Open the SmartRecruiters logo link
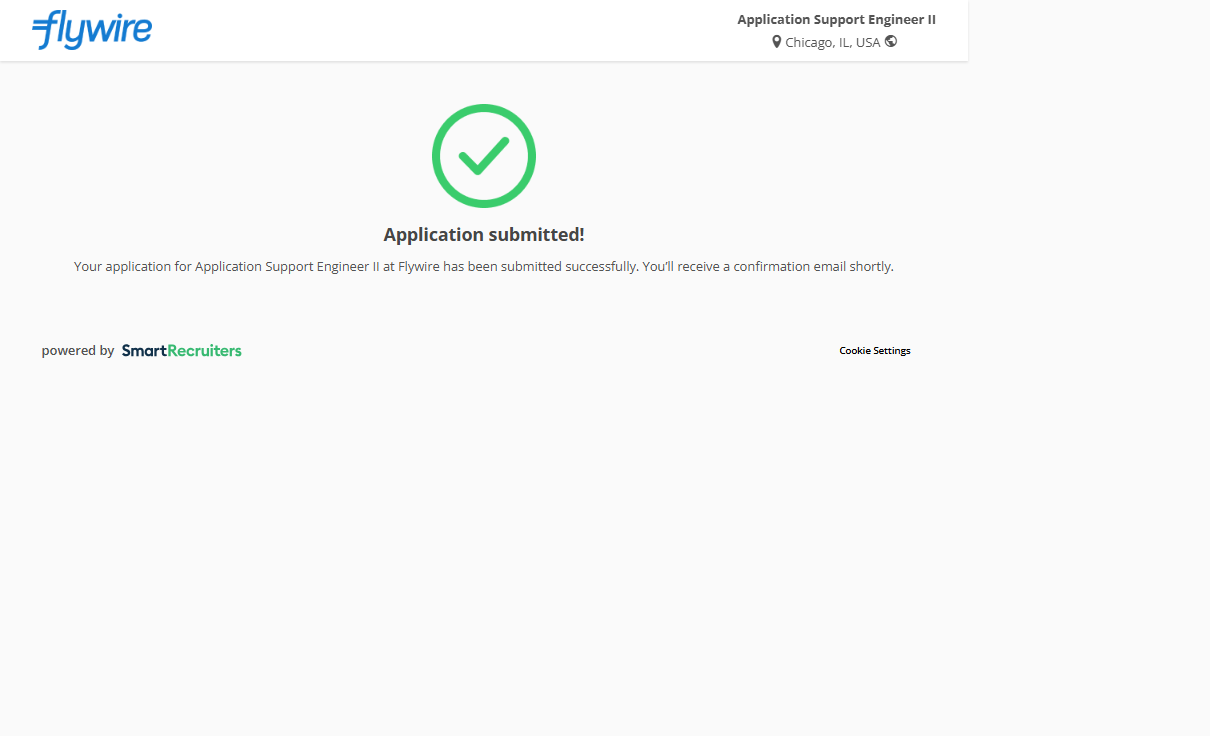The height and width of the screenshot is (736, 1210). pyautogui.click(x=181, y=351)
